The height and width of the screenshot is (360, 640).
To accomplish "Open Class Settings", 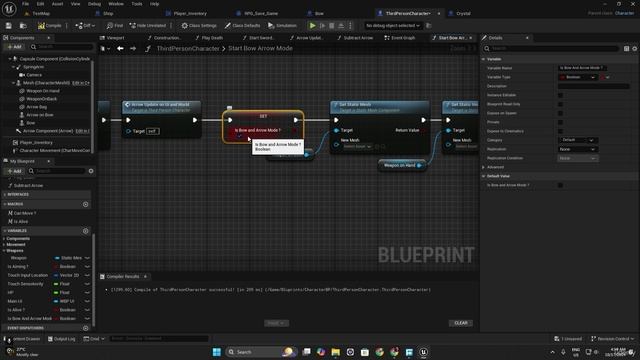I will [199, 26].
